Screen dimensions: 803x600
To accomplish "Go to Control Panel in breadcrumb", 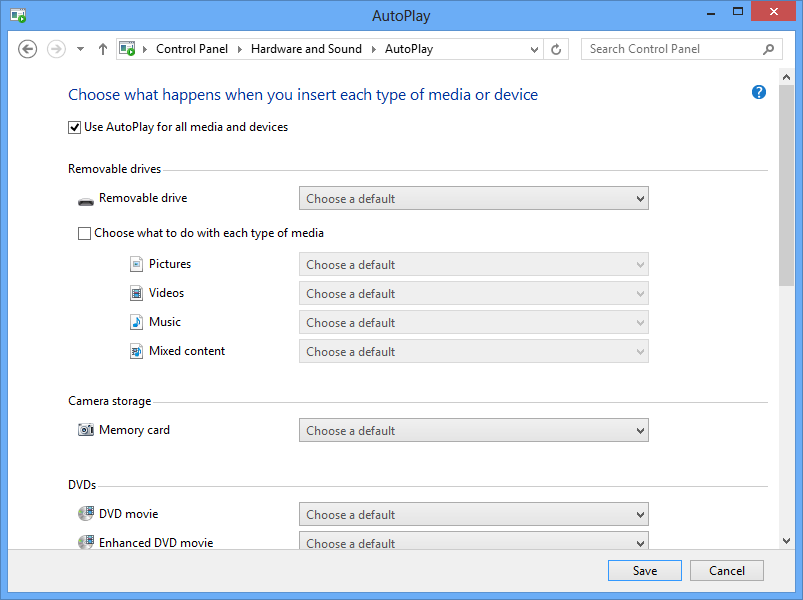I will (x=192, y=49).
